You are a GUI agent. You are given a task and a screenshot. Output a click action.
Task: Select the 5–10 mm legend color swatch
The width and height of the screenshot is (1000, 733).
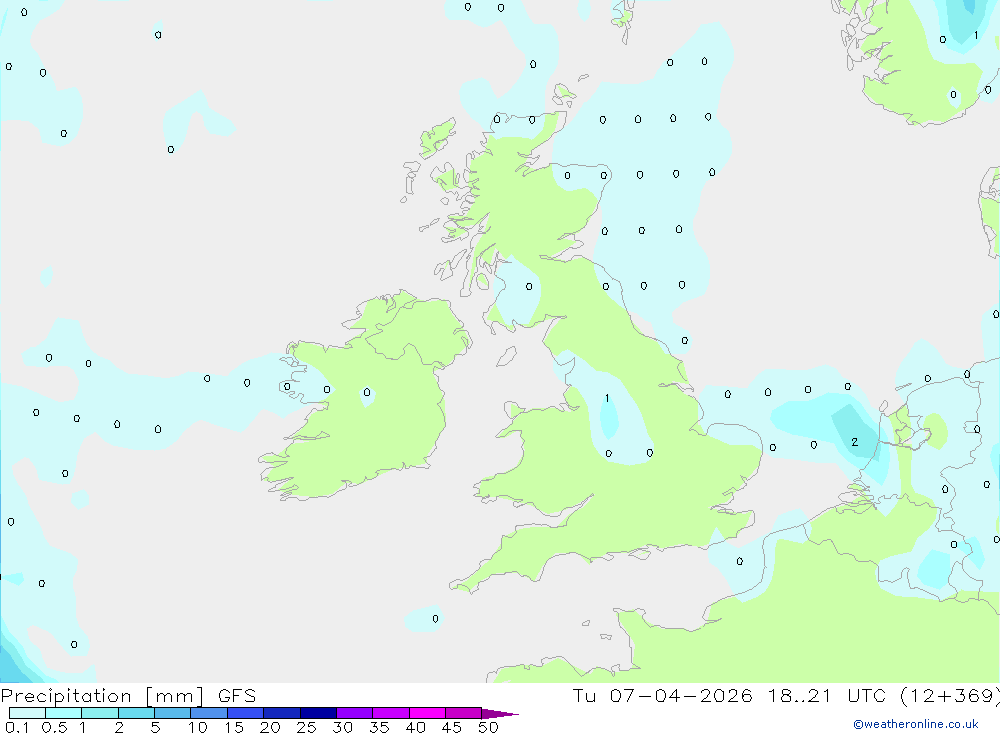172,713
